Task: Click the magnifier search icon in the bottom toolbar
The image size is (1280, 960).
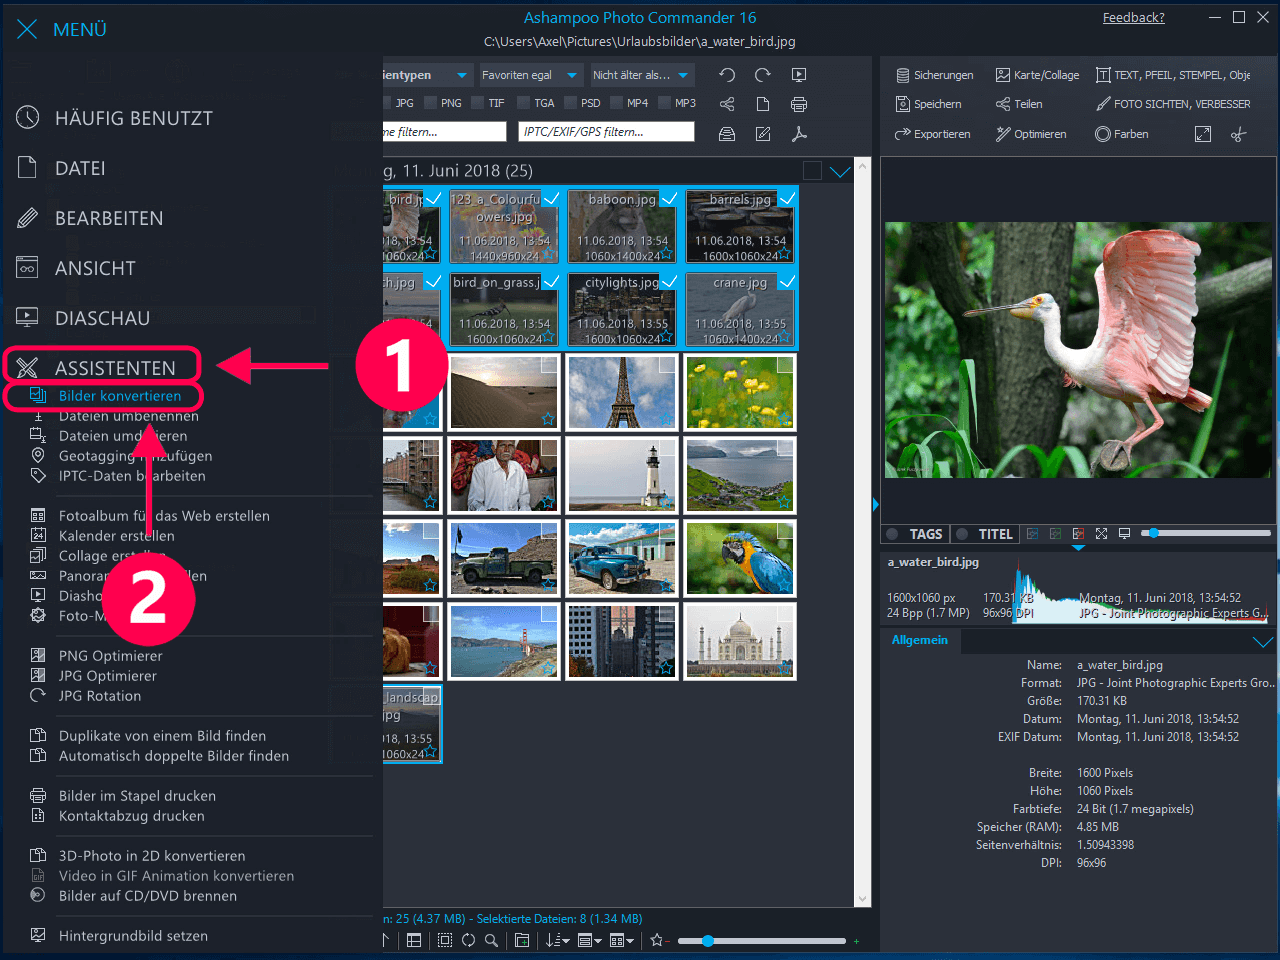Action: tap(491, 940)
